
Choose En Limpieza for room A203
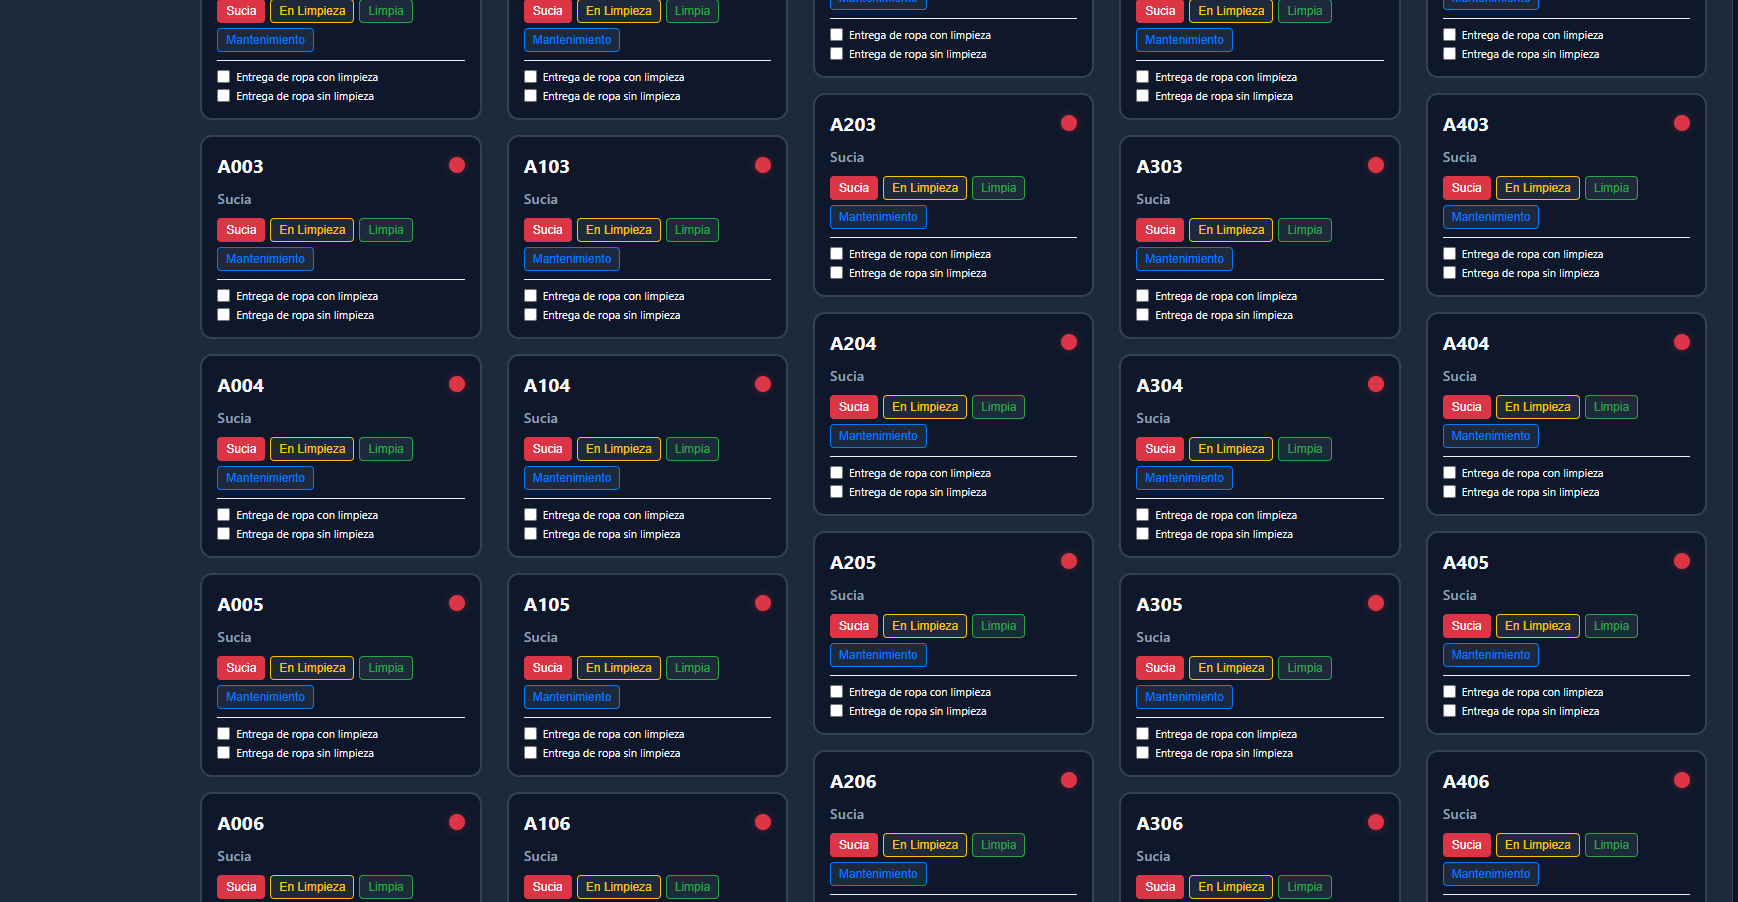click(925, 188)
